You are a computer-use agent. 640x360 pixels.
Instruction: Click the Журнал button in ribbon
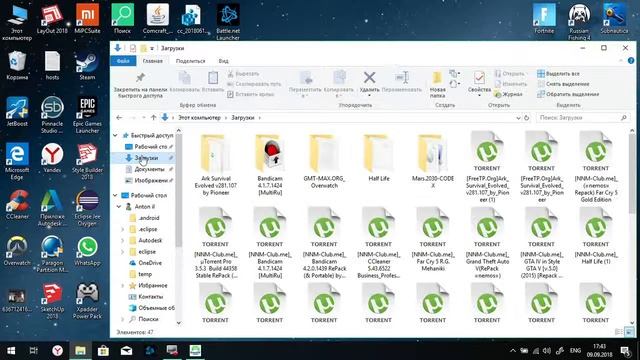(508, 94)
